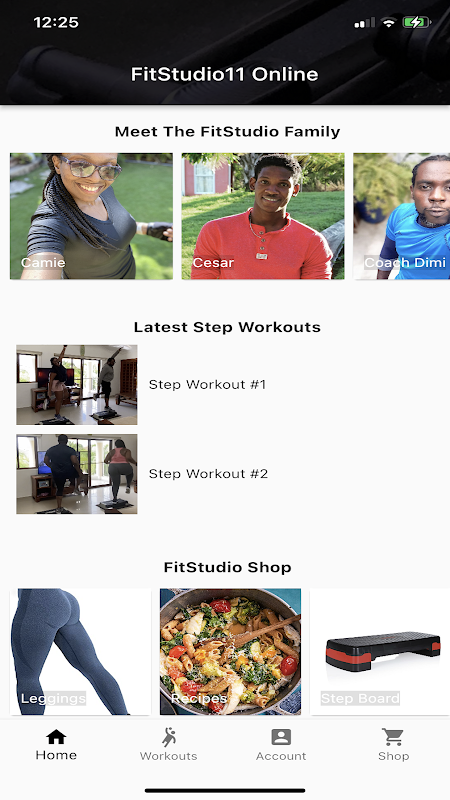Open the Shop cart icon
Image resolution: width=450 pixels, height=800 pixels.
(x=393, y=737)
